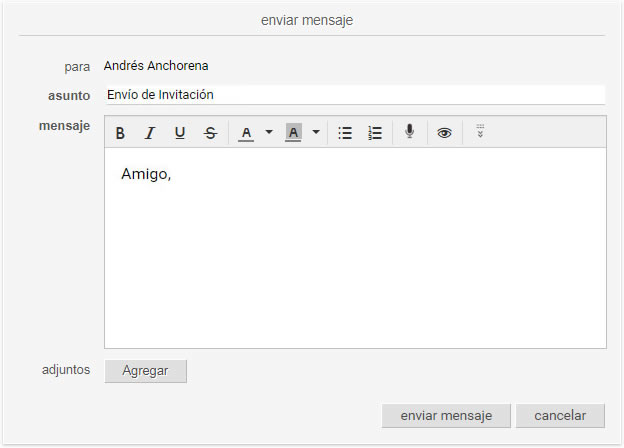Apply underline formatting to text

(180, 132)
